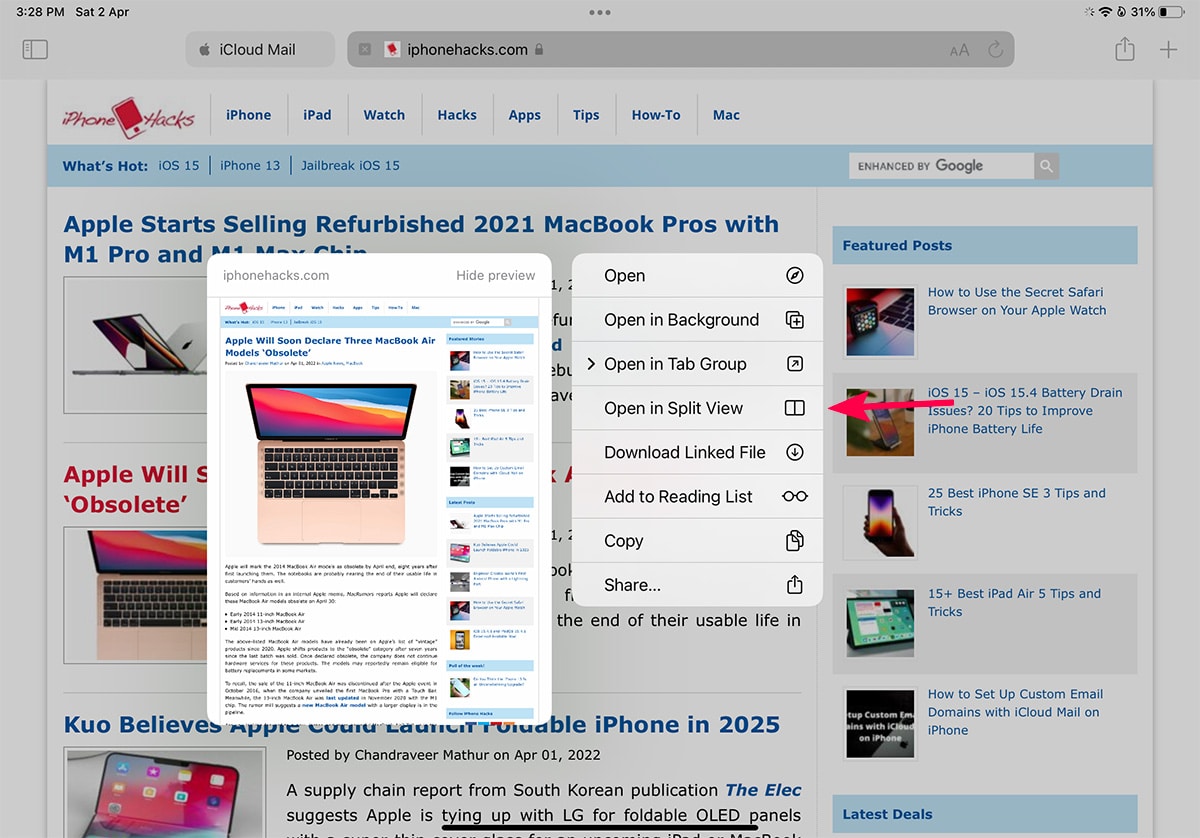Open the AA page settings menu
Viewport: 1200px width, 838px height.
[960, 48]
